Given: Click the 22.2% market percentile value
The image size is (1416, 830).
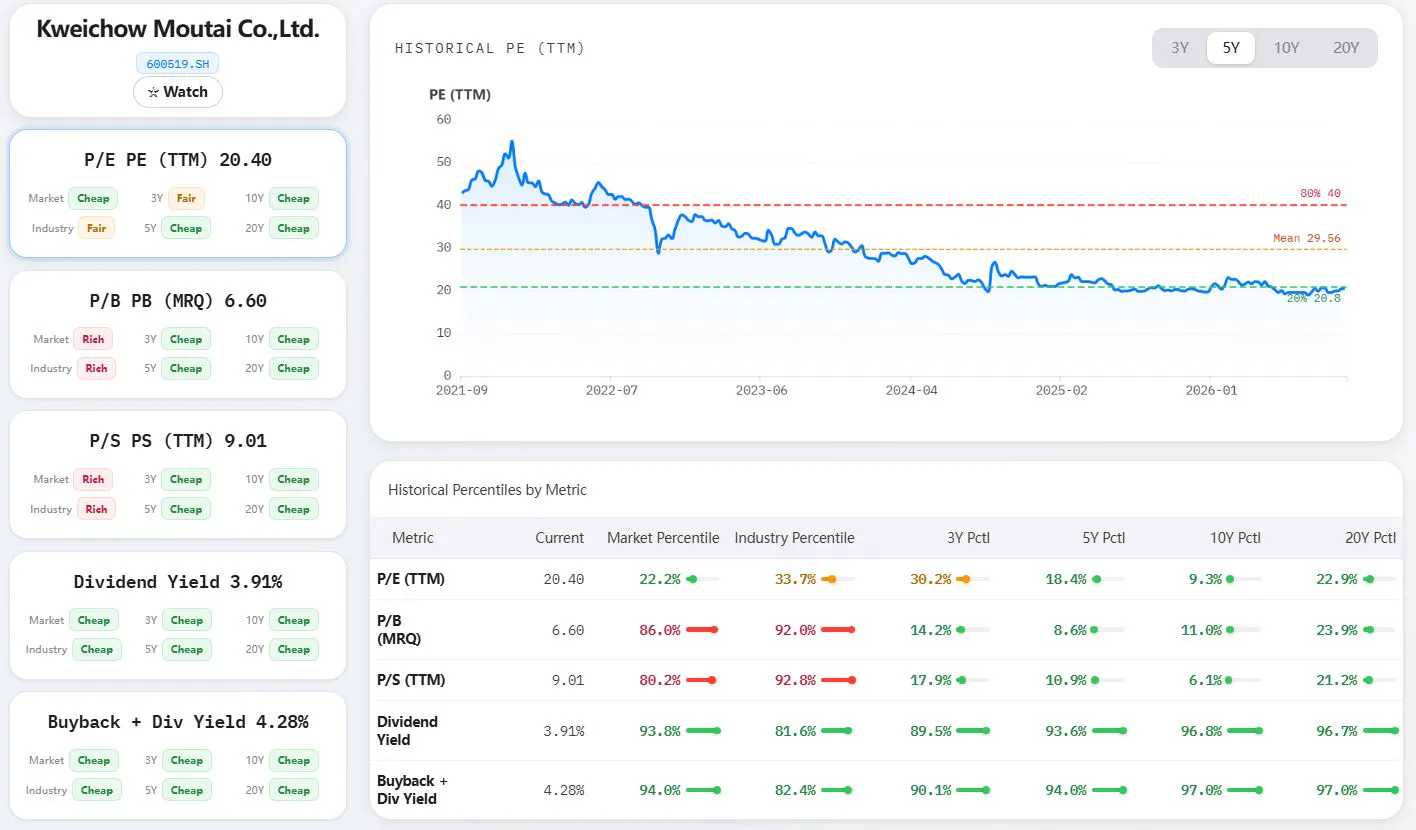Looking at the screenshot, I should tap(660, 579).
